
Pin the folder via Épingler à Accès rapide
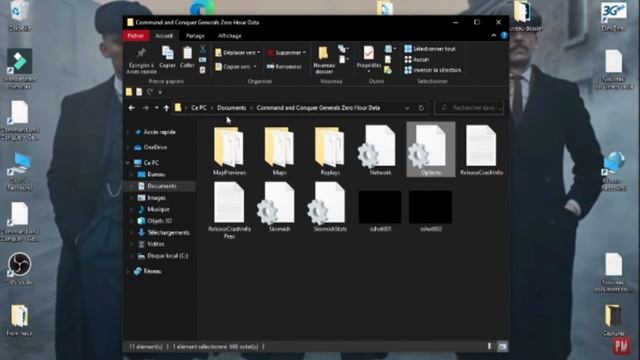[x=141, y=60]
